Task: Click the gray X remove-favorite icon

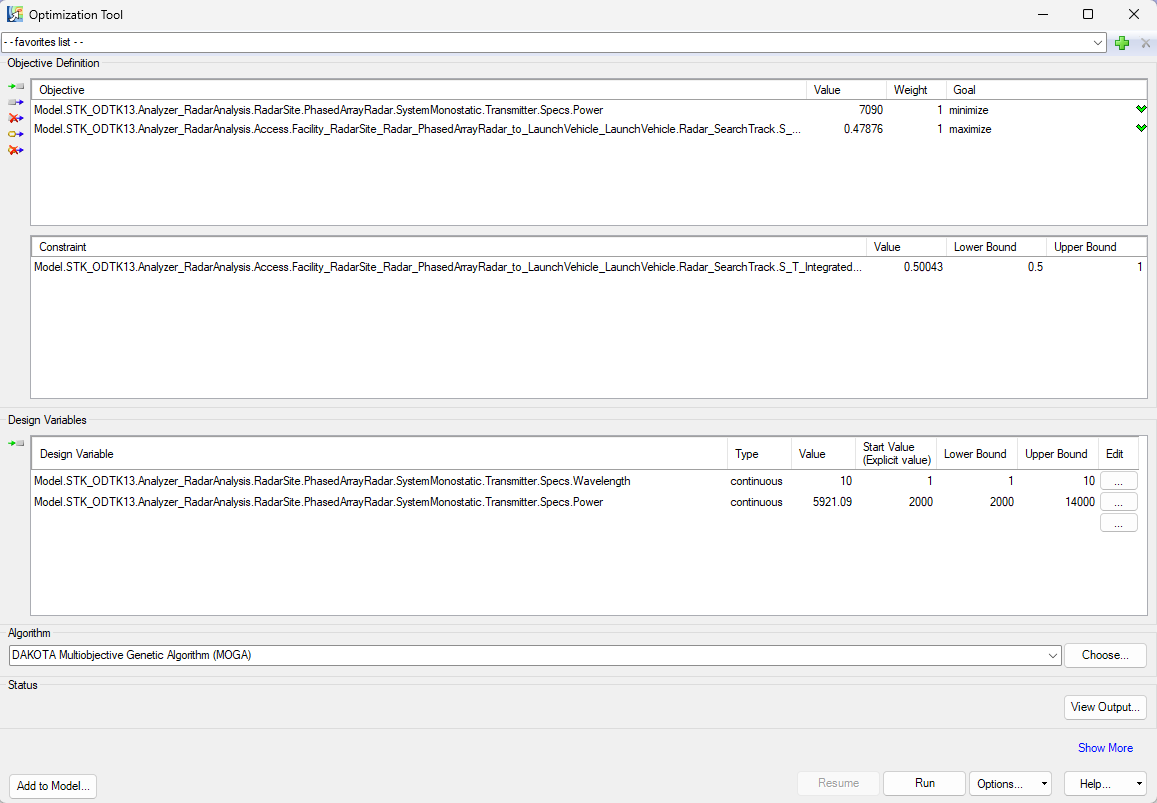Action: (1146, 43)
